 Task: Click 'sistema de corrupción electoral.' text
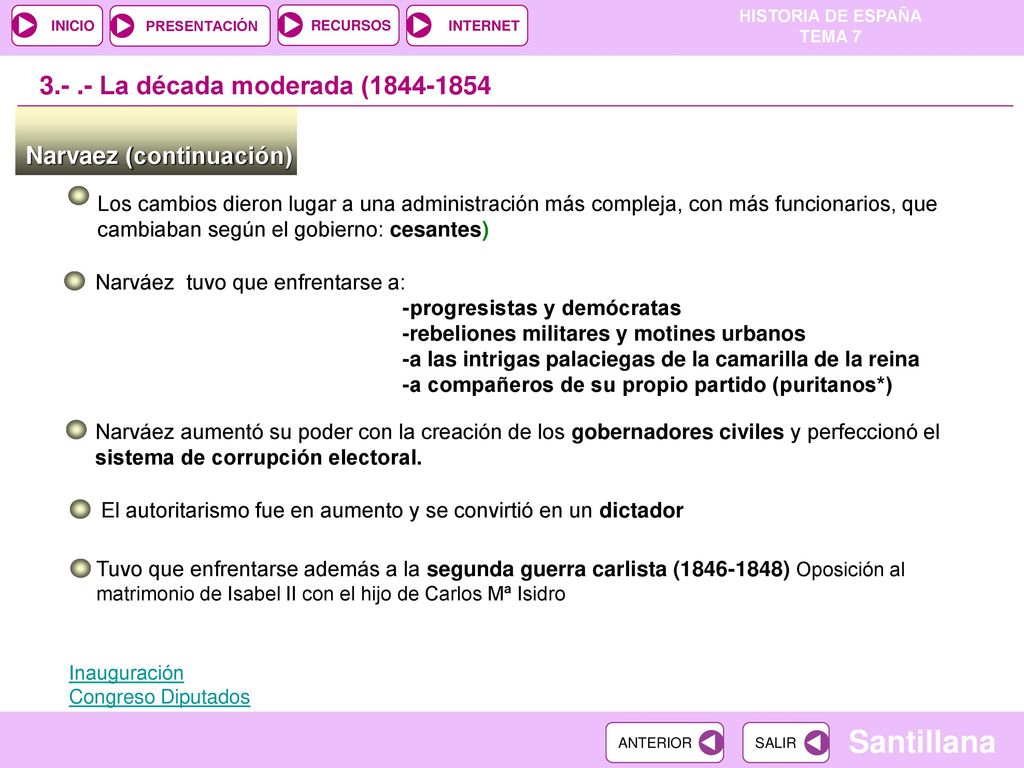[x=259, y=457]
